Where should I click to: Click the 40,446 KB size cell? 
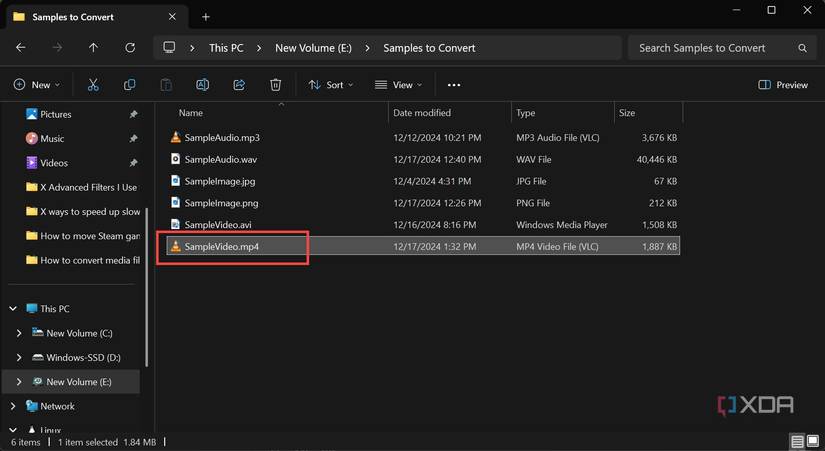(x=657, y=159)
